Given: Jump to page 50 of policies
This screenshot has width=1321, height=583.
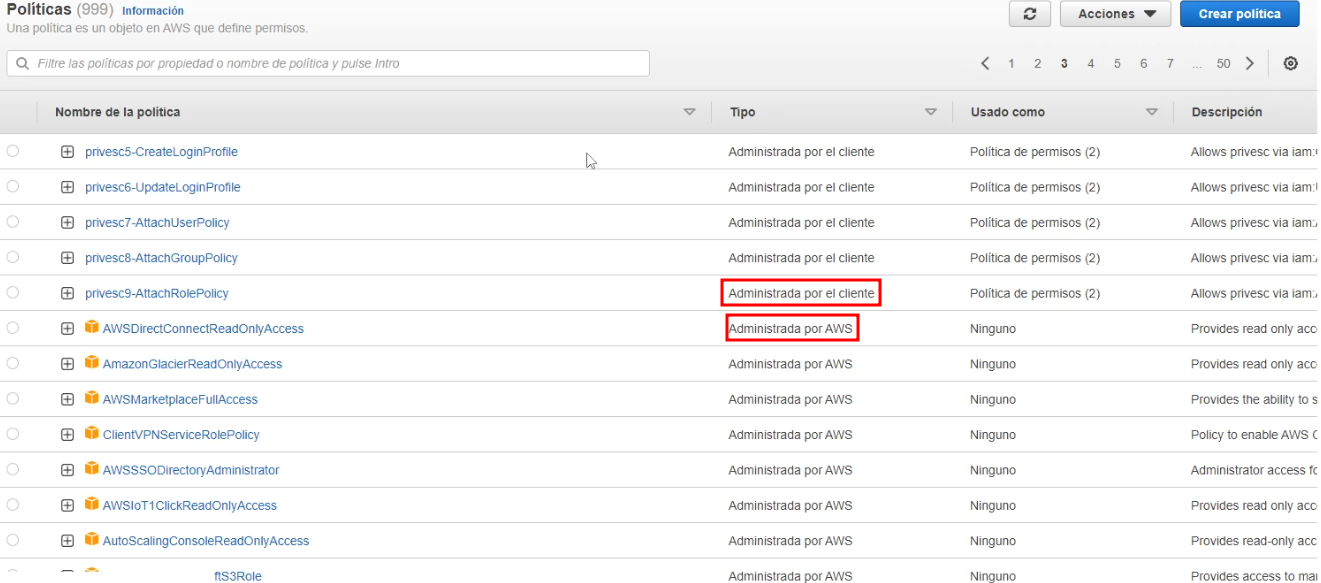Looking at the screenshot, I should click(x=1223, y=64).
